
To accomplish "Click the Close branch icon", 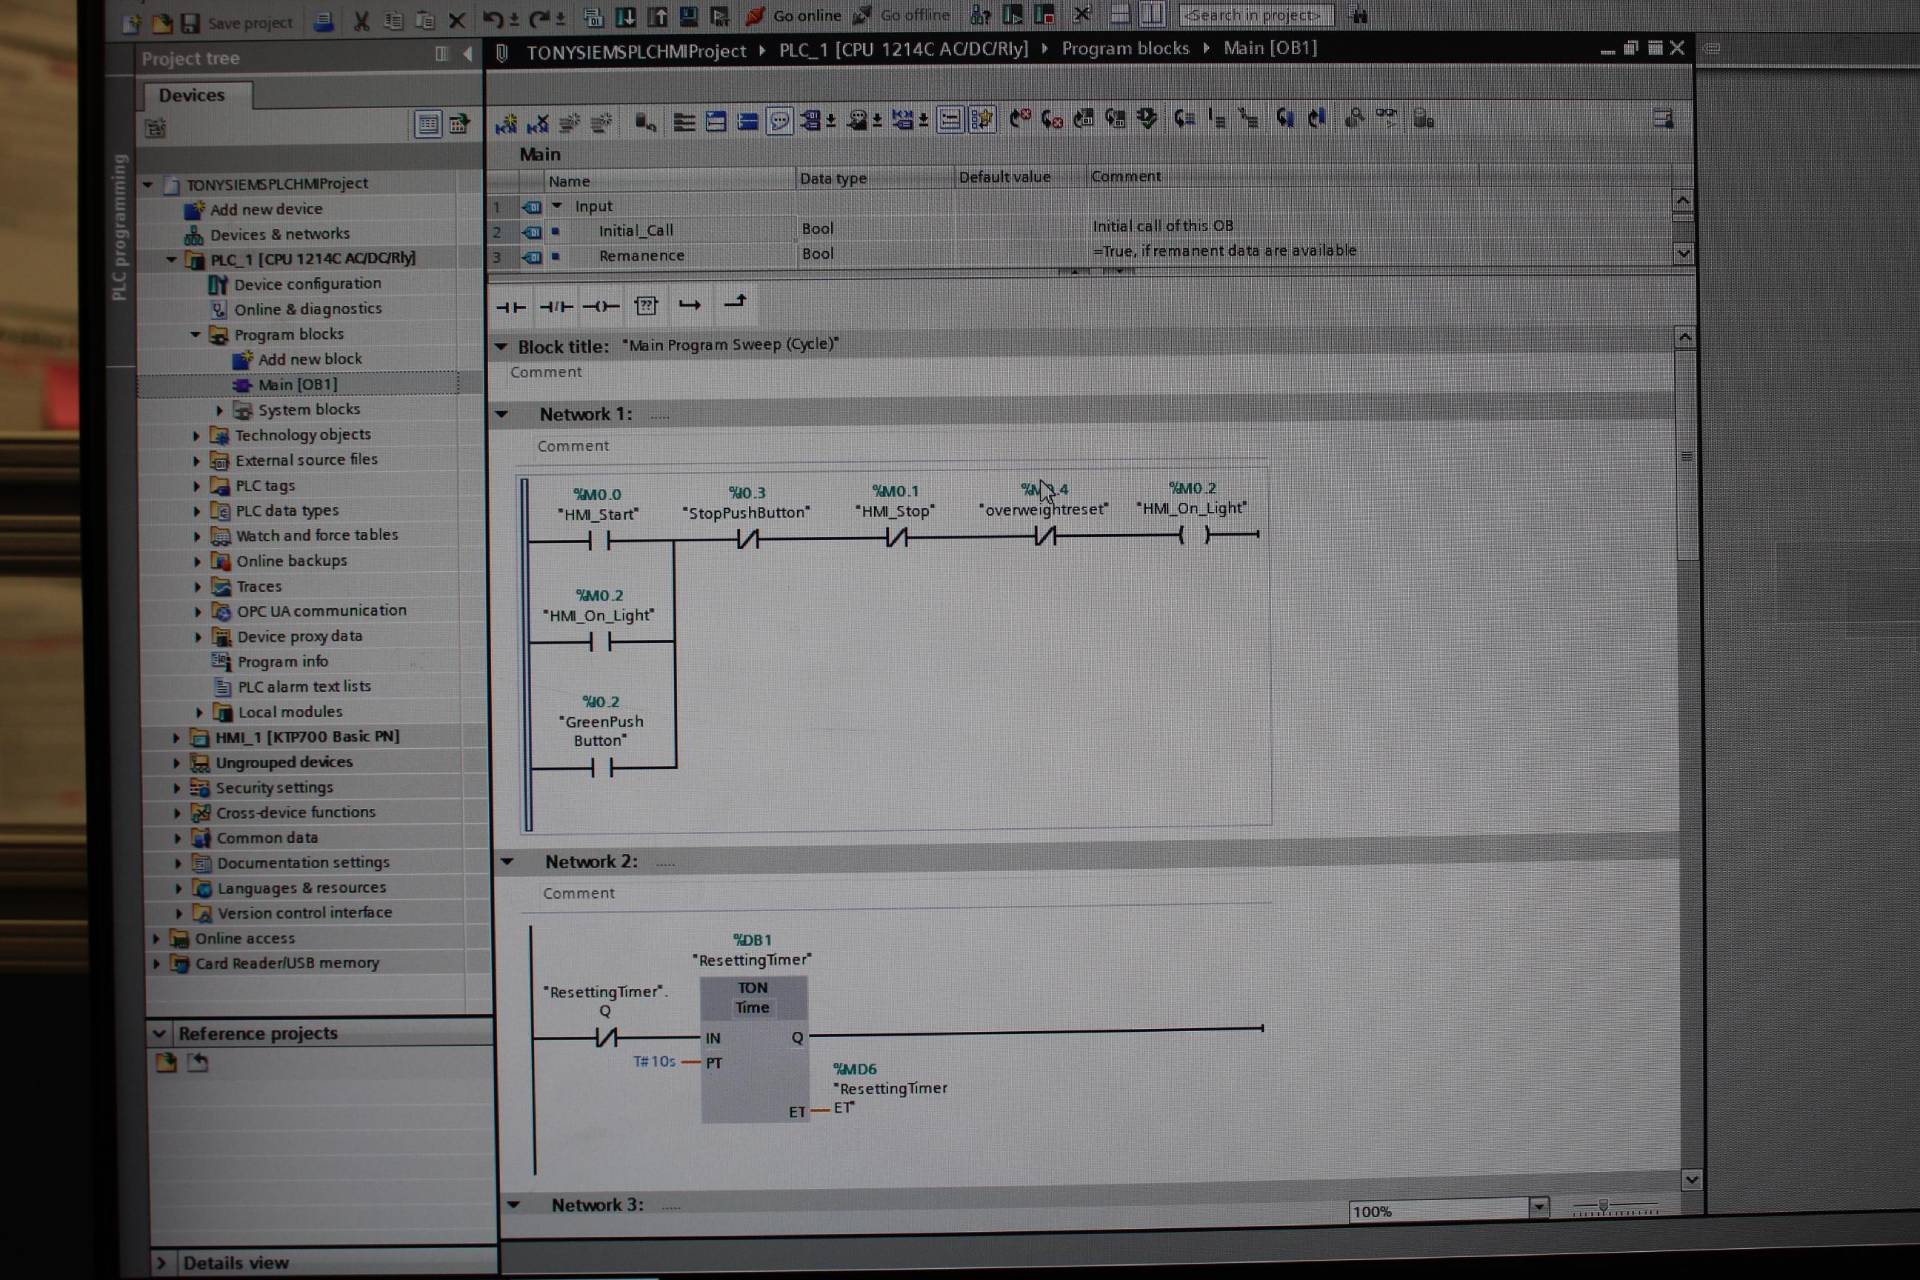I will click(x=735, y=301).
